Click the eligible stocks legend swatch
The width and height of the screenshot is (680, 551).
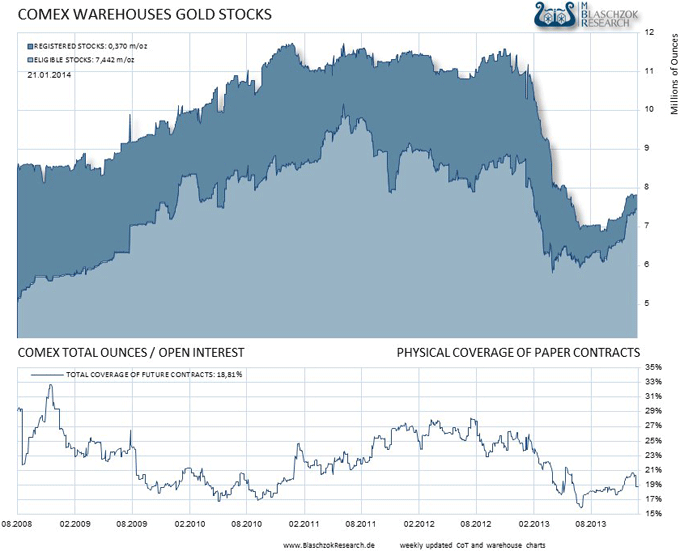pos(30,60)
